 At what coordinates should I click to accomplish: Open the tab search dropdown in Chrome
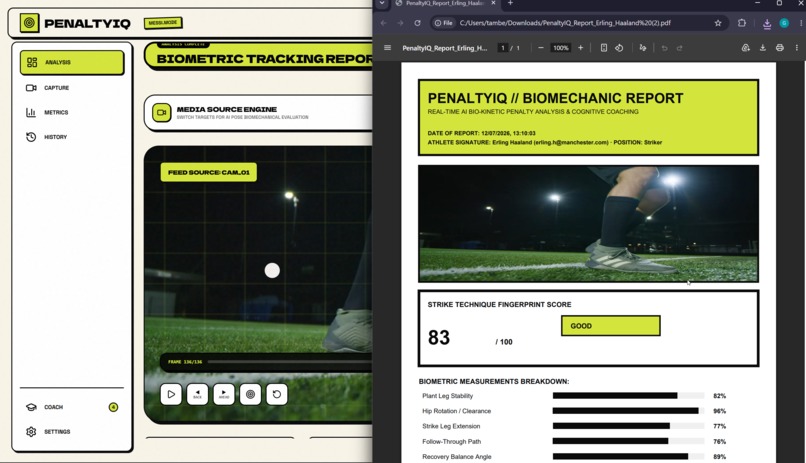[382, 3]
